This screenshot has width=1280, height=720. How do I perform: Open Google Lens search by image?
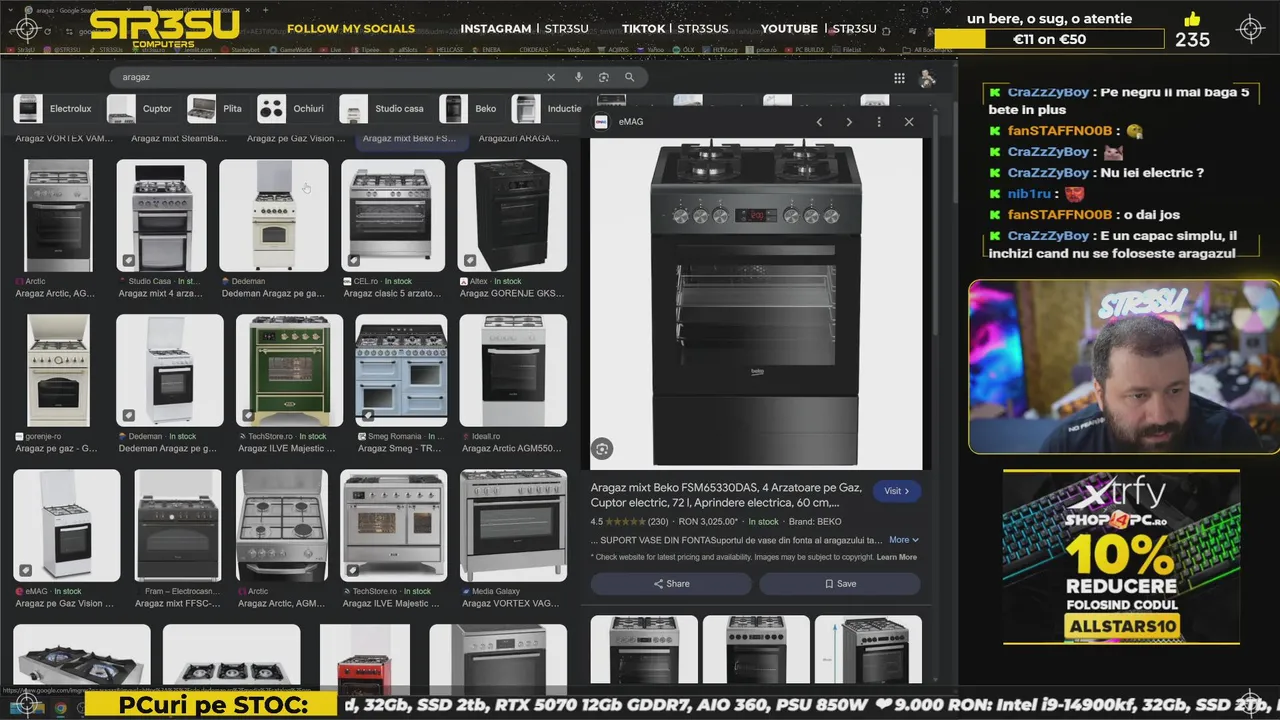point(604,77)
